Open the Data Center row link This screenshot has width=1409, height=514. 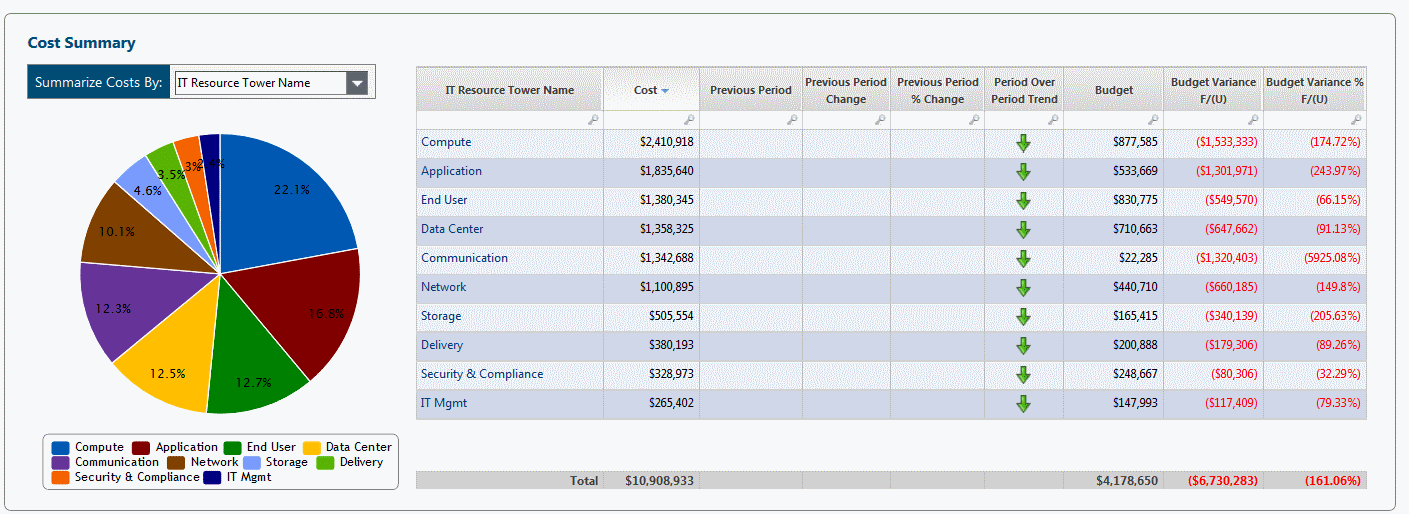pos(452,229)
